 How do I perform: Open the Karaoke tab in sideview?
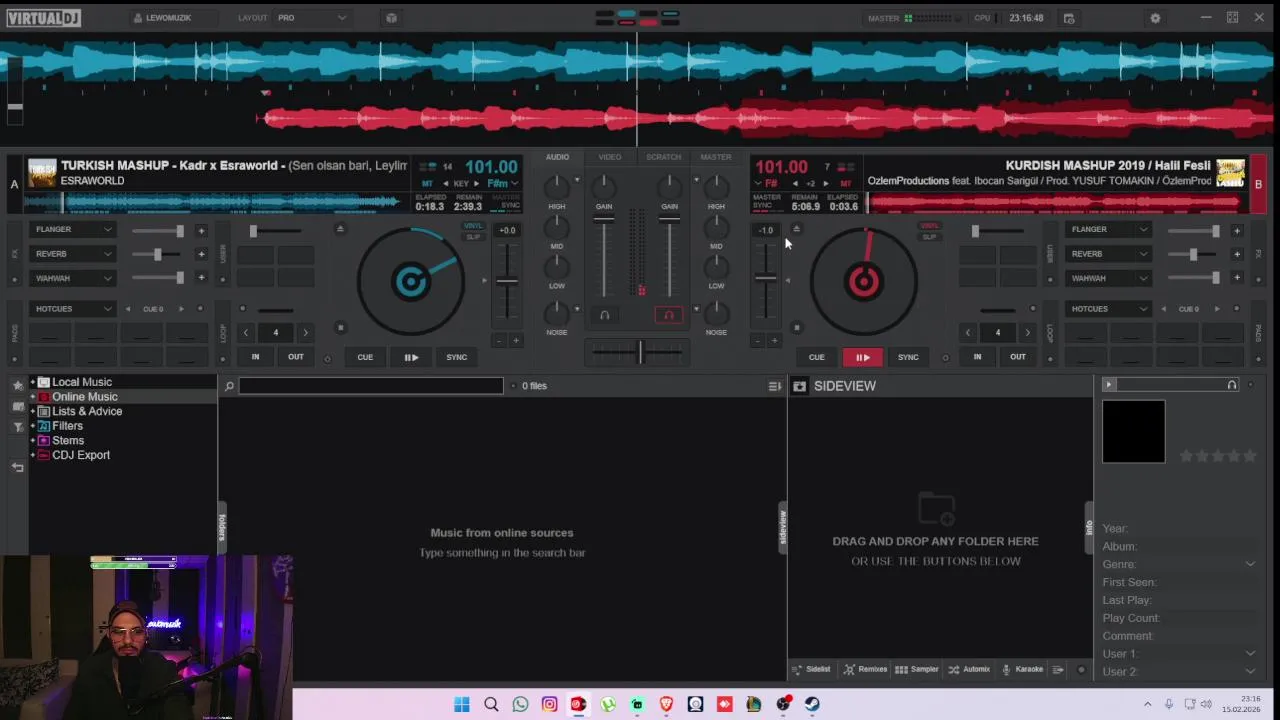click(1023, 669)
